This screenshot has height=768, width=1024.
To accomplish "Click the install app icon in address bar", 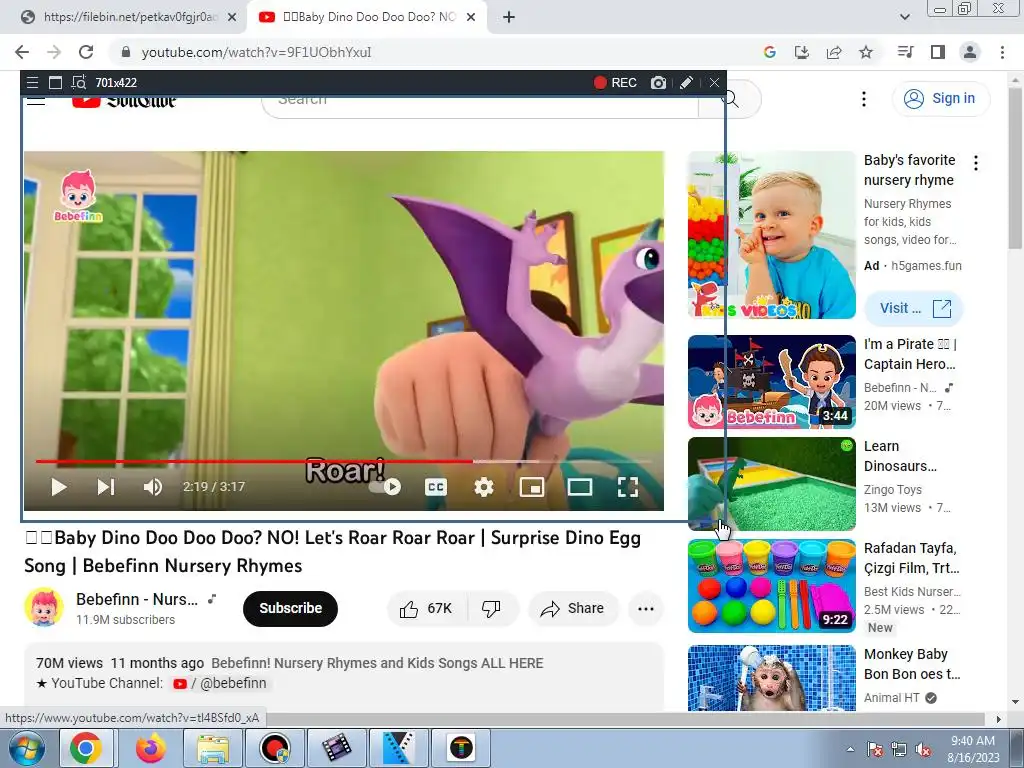I will pos(802,52).
